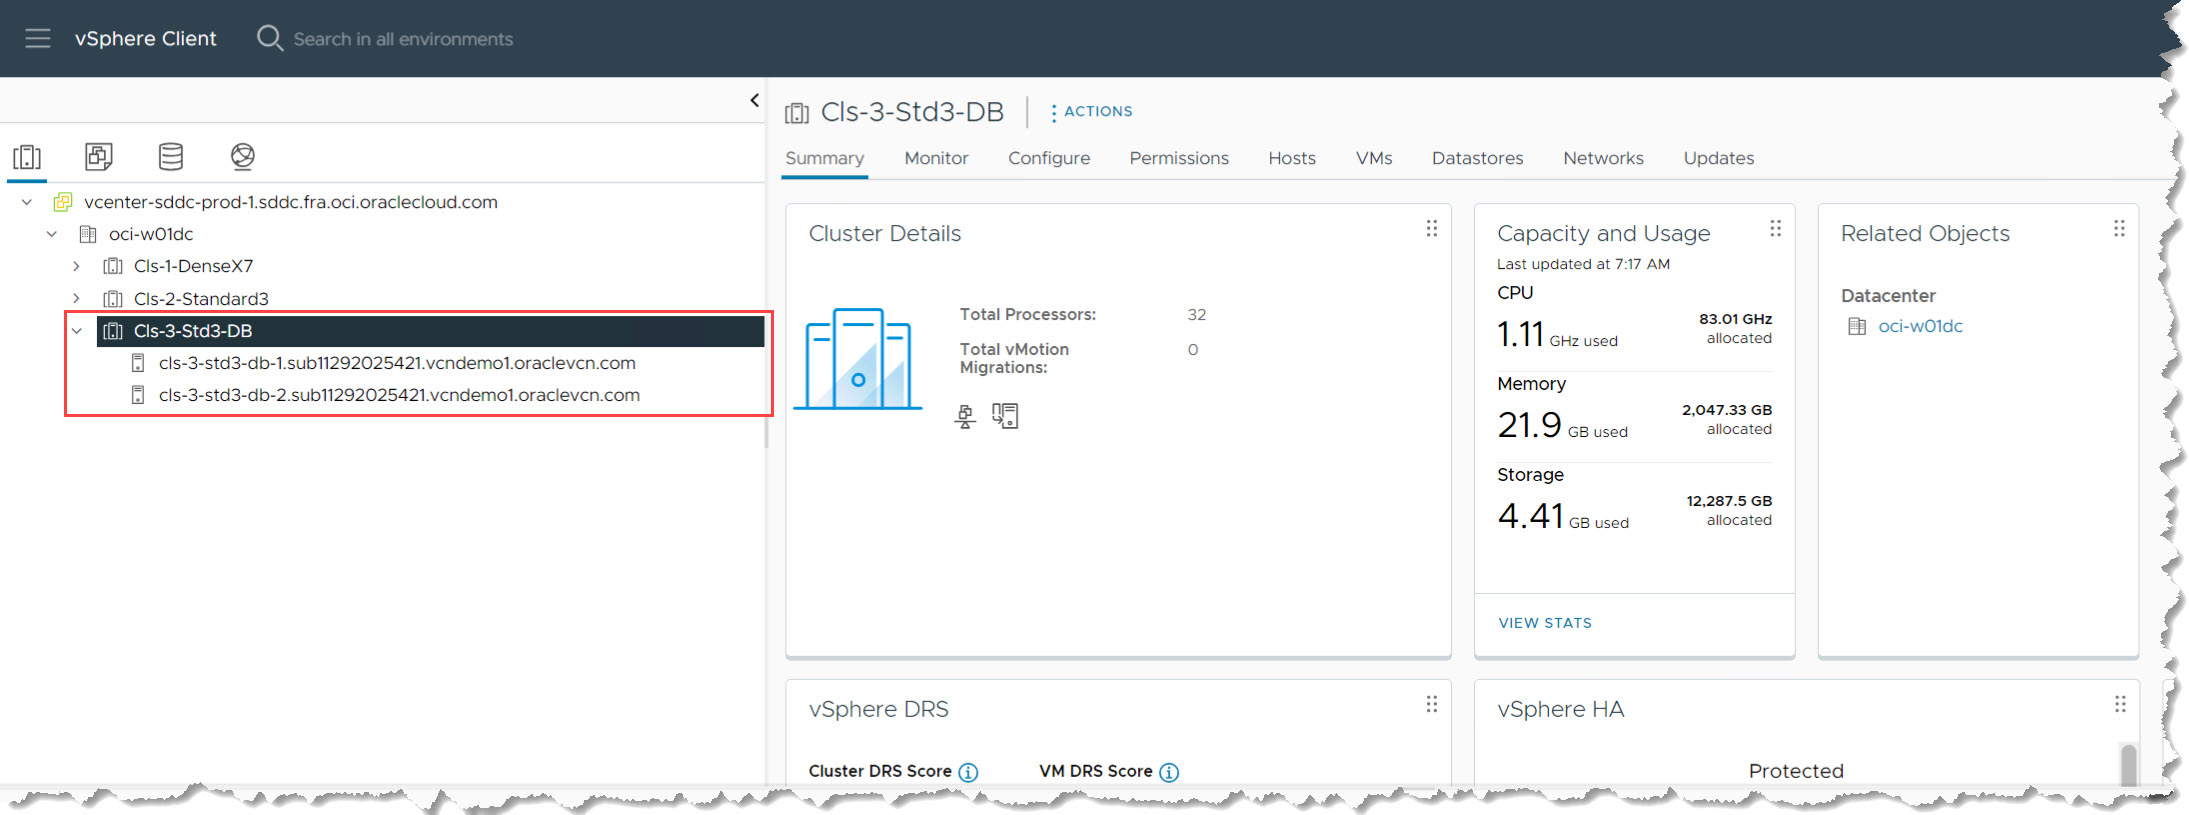Click vSphere HA card drag handle
The image size is (2189, 815).
pyautogui.click(x=2120, y=705)
